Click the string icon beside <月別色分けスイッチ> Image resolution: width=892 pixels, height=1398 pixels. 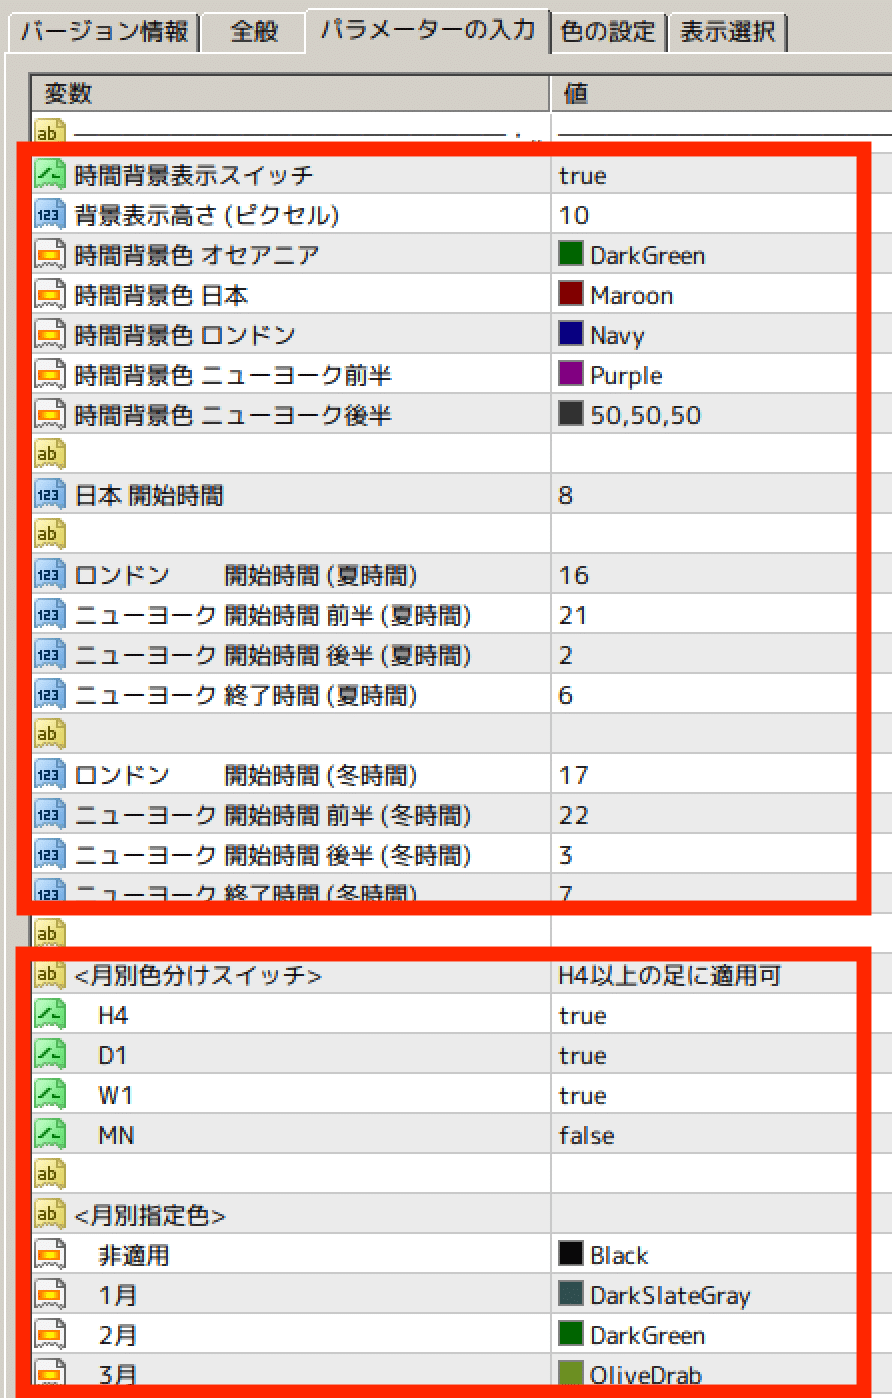point(50,975)
